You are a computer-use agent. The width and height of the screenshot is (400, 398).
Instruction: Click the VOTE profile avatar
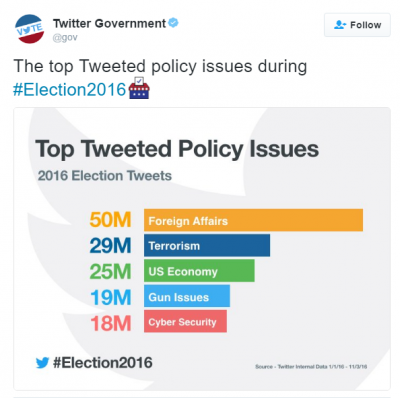pyautogui.click(x=29, y=29)
